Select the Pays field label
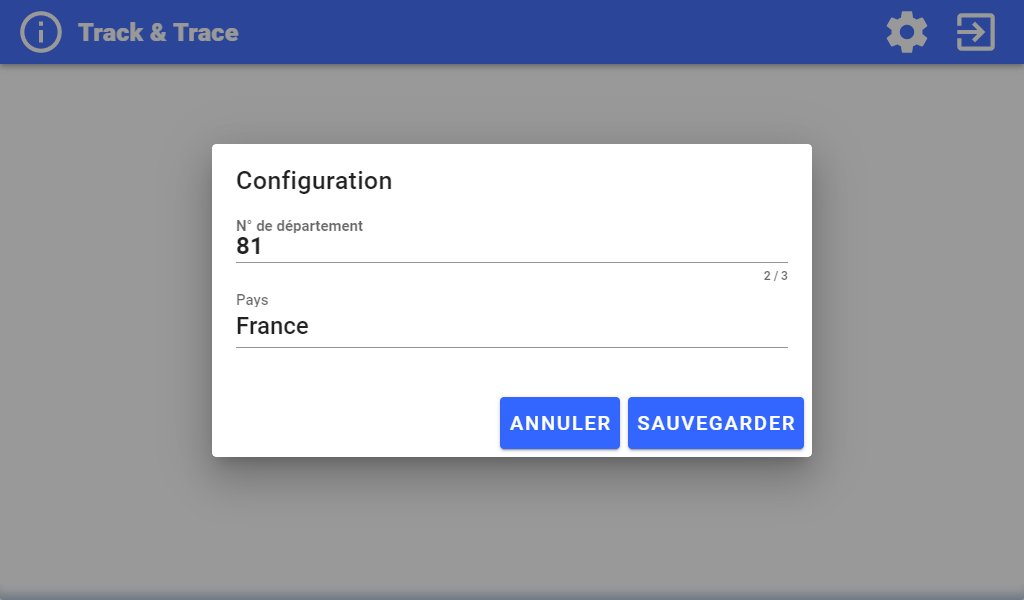Screen dimensions: 1024x600 252,300
